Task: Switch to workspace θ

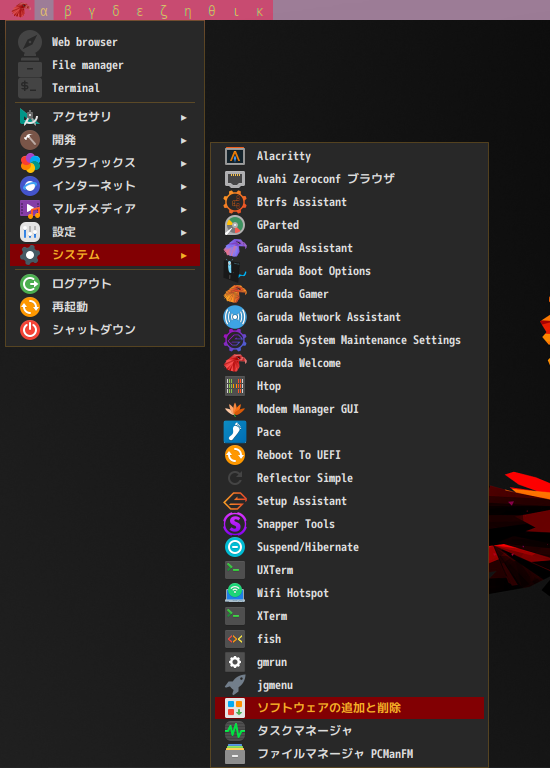Action: pos(212,10)
